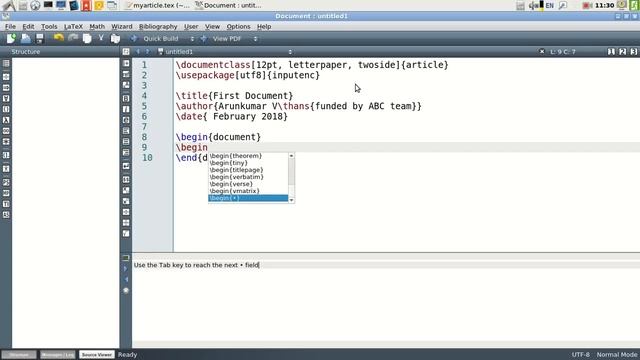Screen dimensions: 640x360
Task: Open the Wizard menu
Action: coord(122,27)
